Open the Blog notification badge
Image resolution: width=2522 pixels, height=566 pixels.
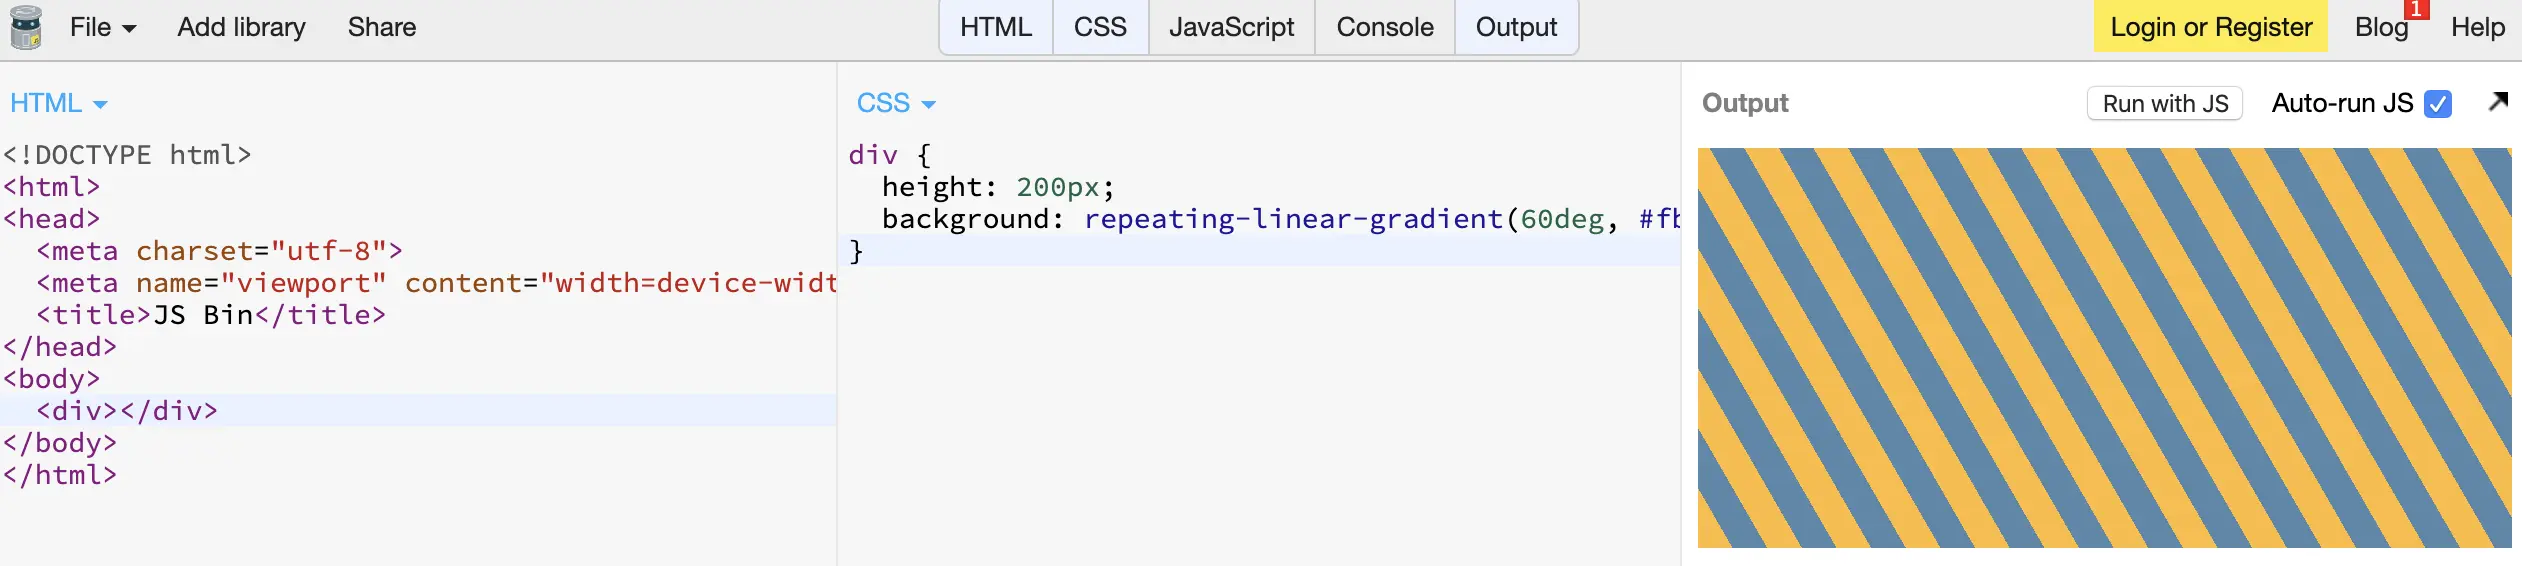pyautogui.click(x=2417, y=9)
